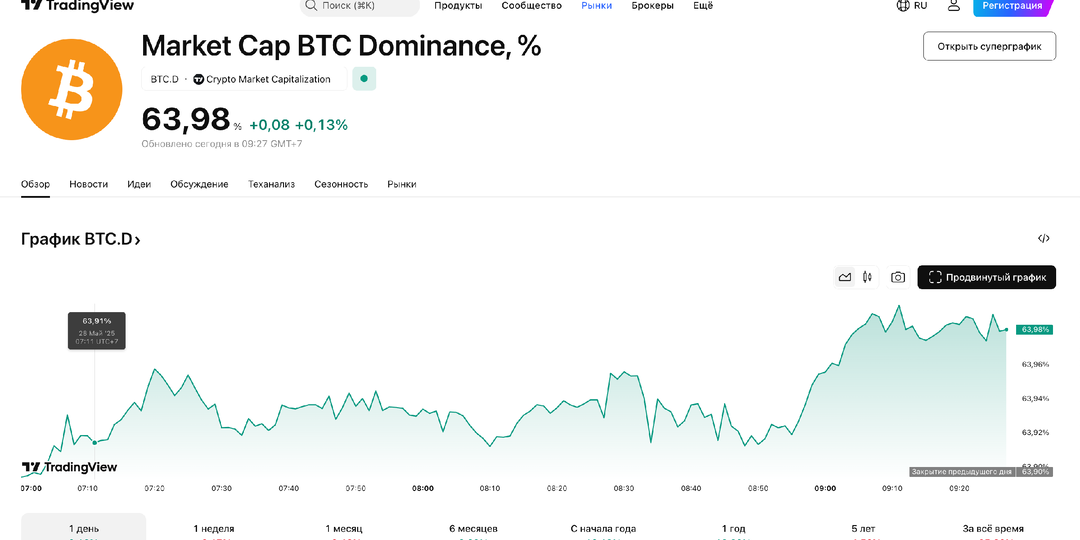Viewport: 1080px width, 540px height.
Task: Open the Брокеры menu
Action: (652, 6)
